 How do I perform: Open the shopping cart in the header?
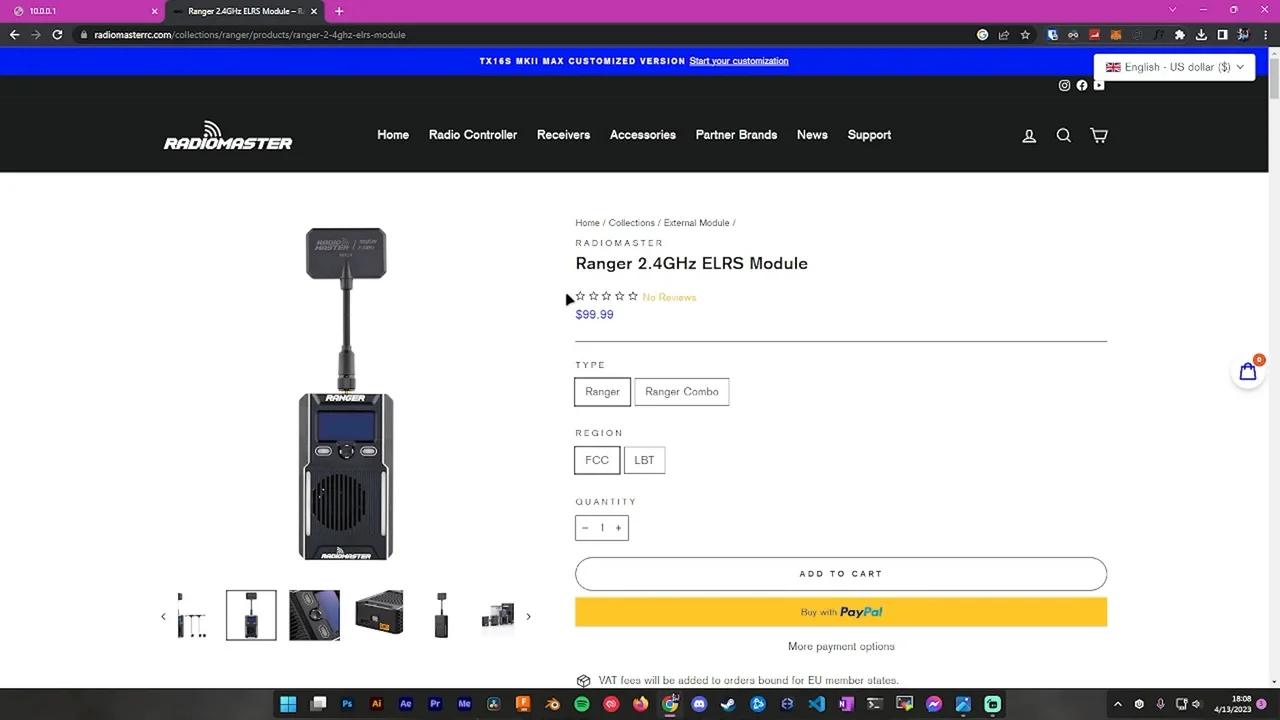click(1098, 135)
